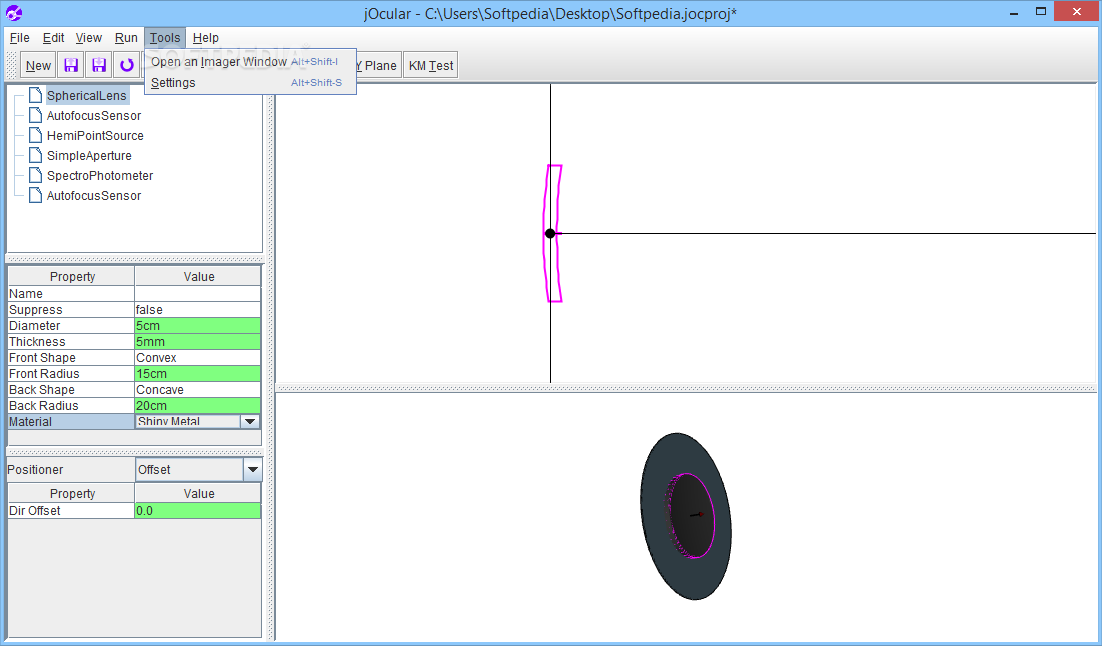Image resolution: width=1102 pixels, height=646 pixels.
Task: Click the New toolbar button
Action: (38, 65)
